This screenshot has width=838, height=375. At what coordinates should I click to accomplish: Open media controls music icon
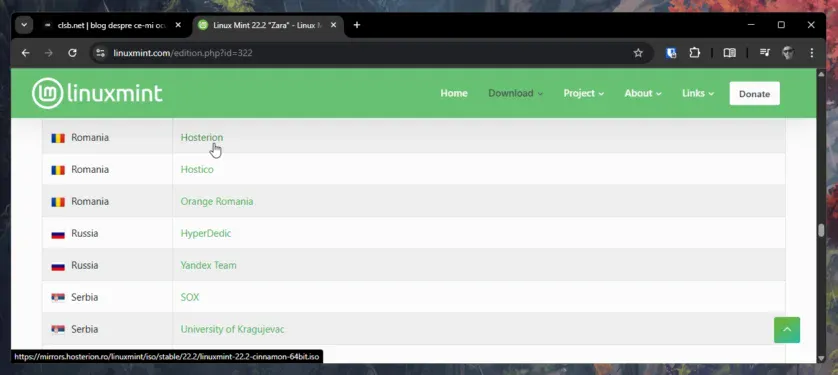pyautogui.click(x=765, y=53)
